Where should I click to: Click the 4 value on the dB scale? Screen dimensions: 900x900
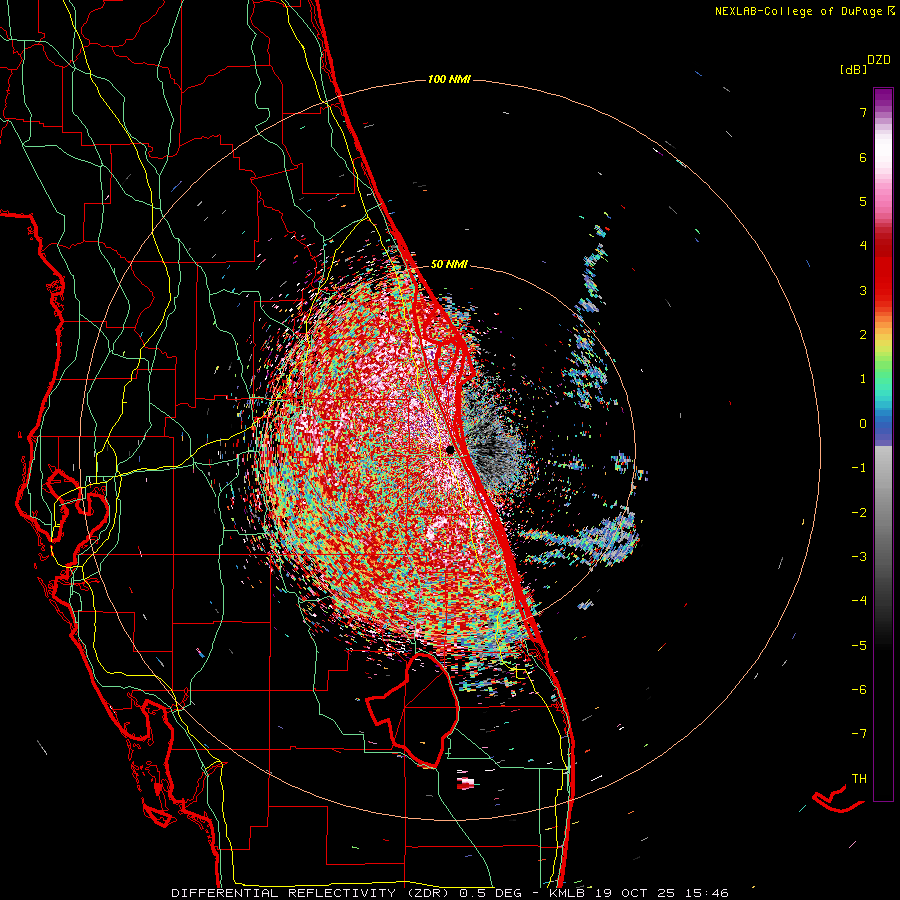pos(863,246)
